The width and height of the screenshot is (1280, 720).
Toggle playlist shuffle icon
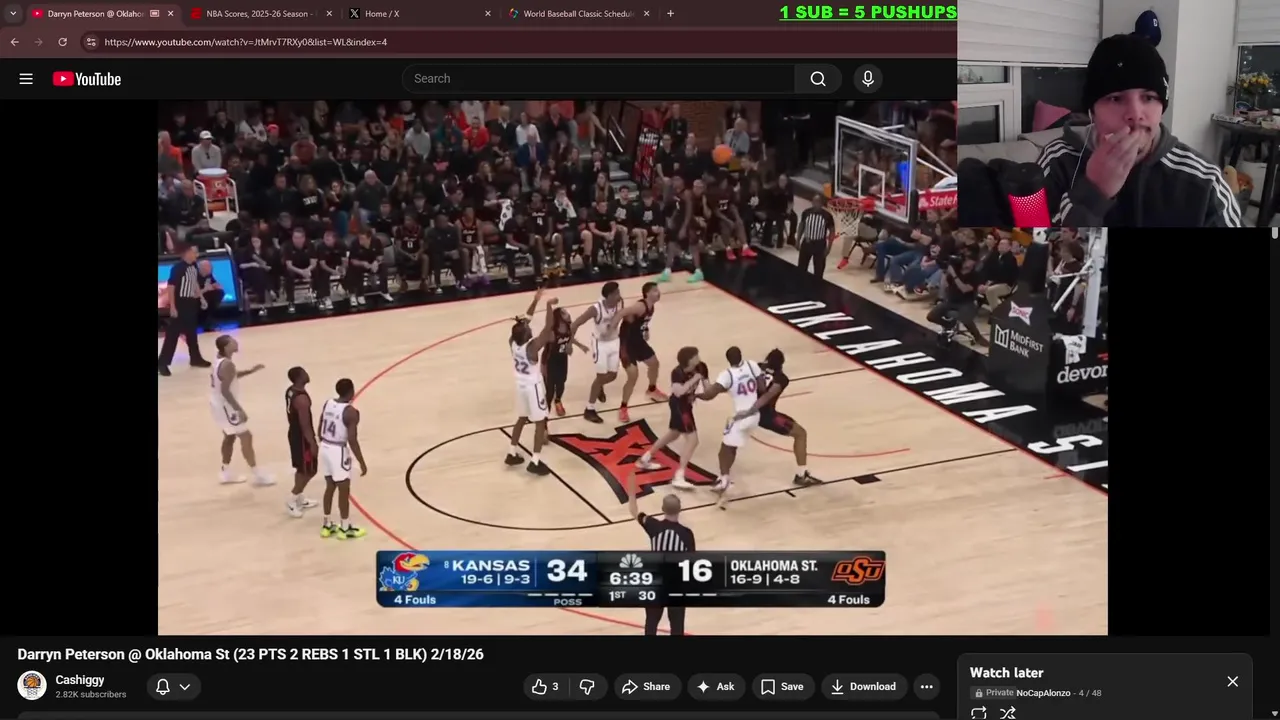tap(1008, 713)
